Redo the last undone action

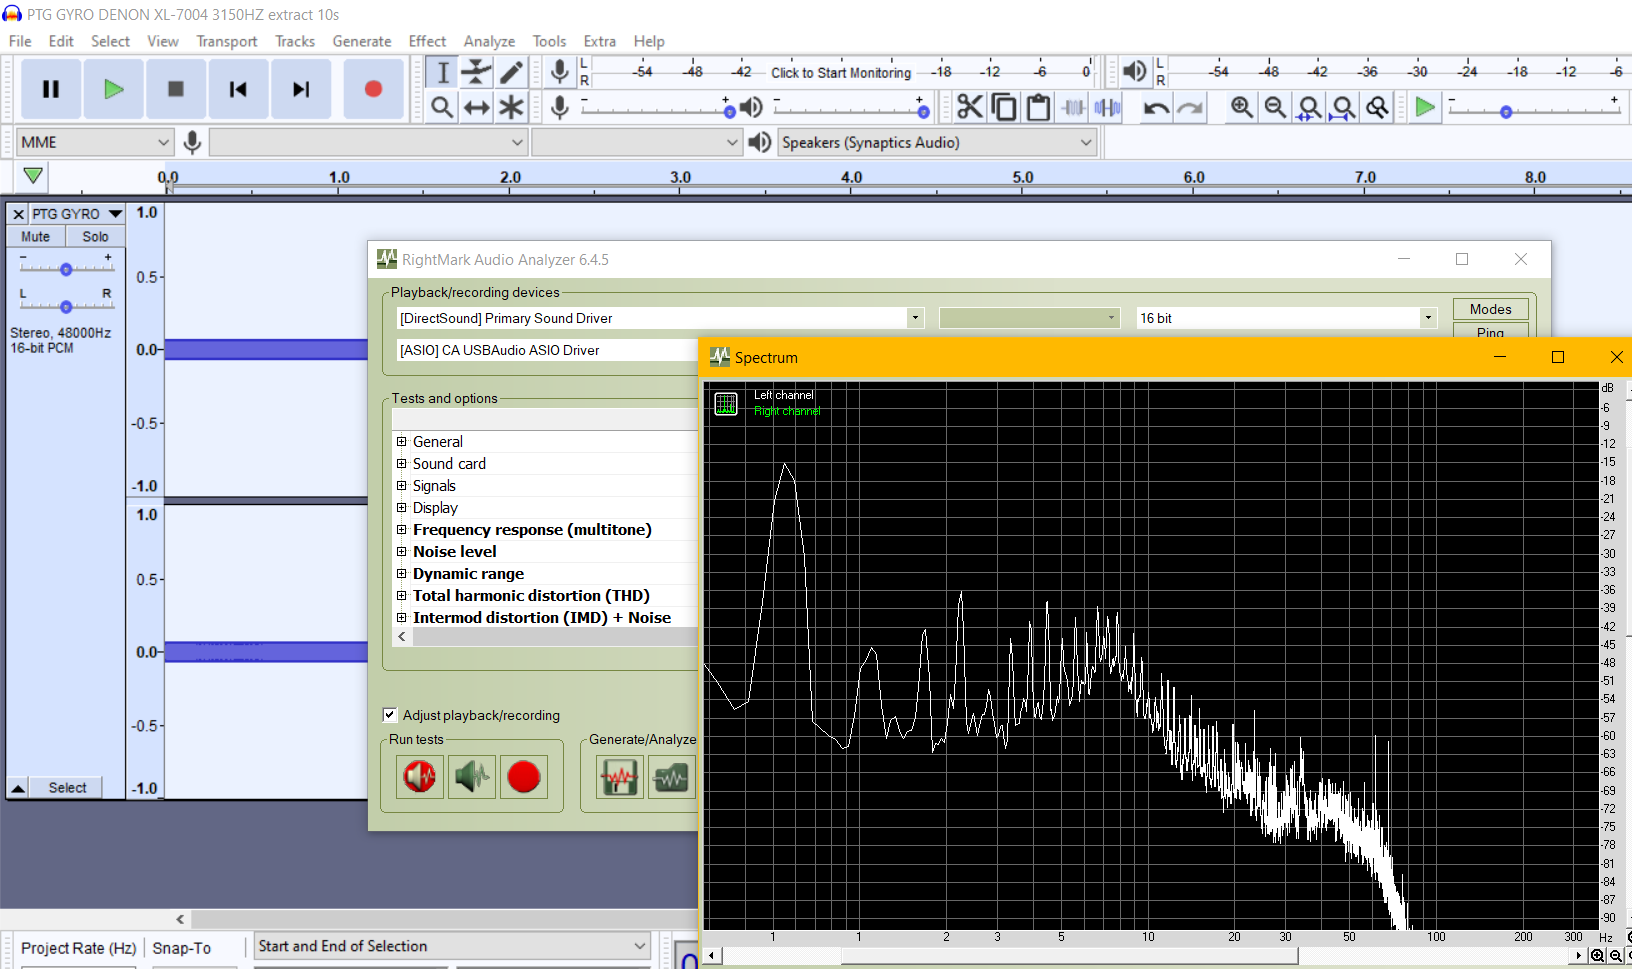1190,107
